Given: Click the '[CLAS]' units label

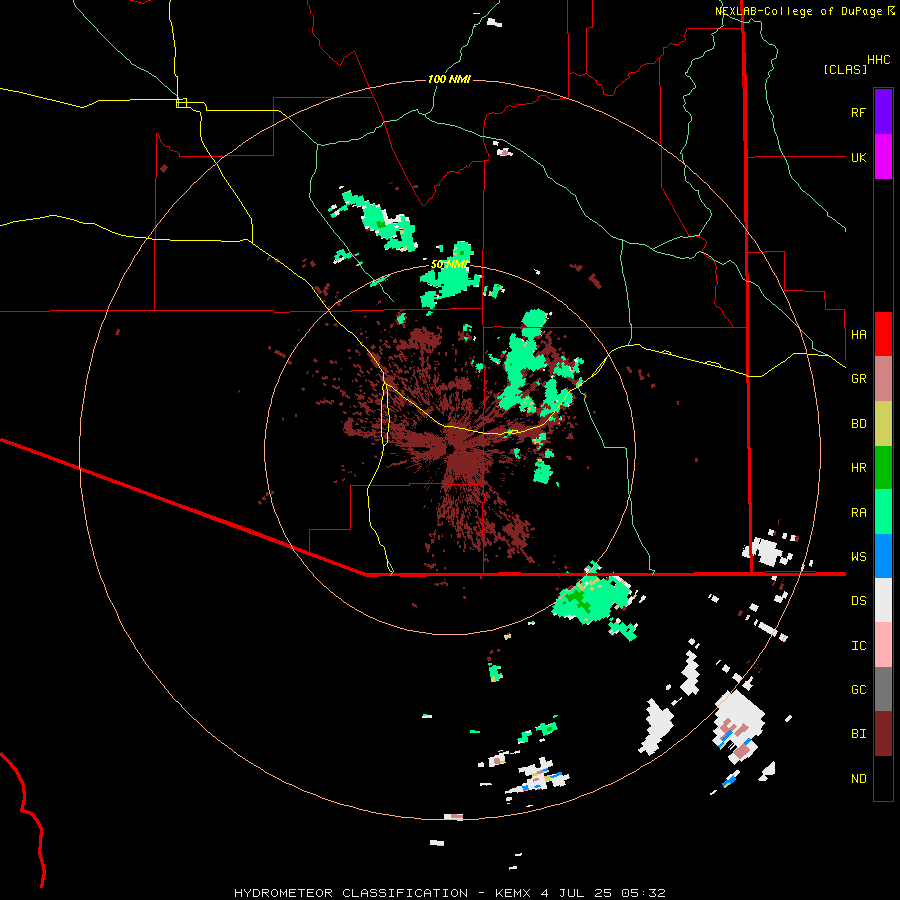Looking at the screenshot, I should pos(845,69).
